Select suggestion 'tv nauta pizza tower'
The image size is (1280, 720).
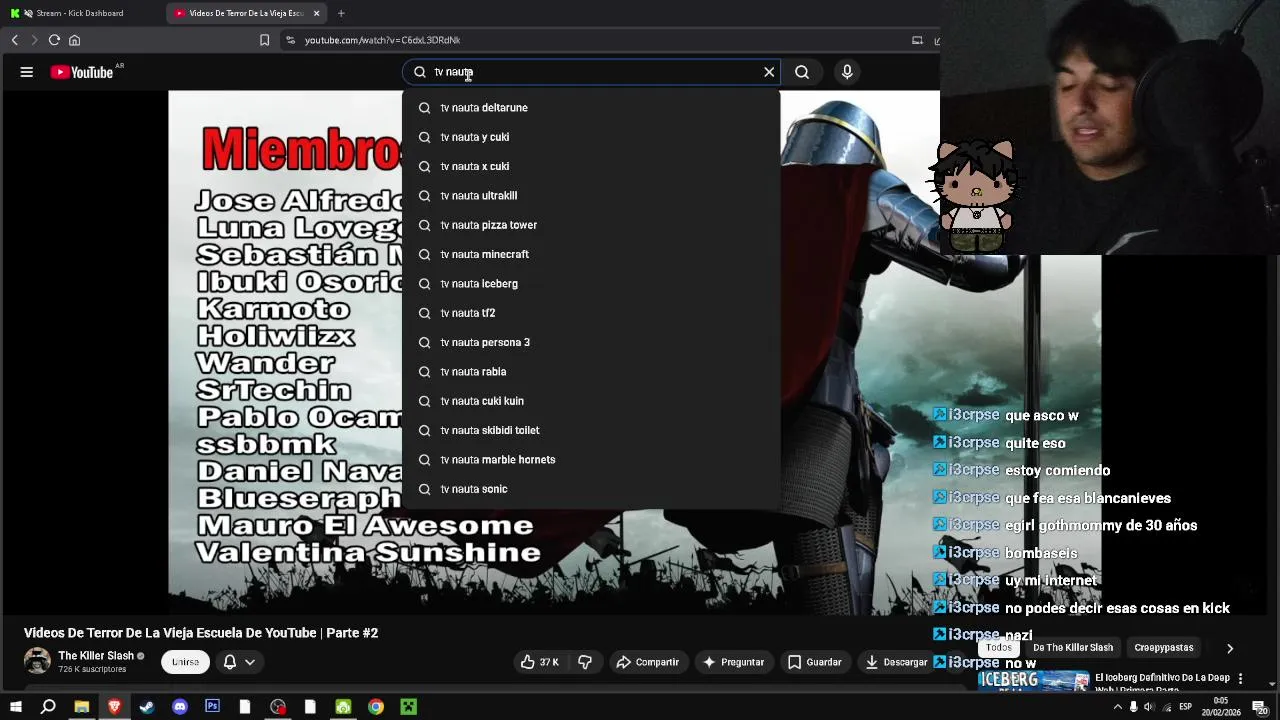click(591, 225)
